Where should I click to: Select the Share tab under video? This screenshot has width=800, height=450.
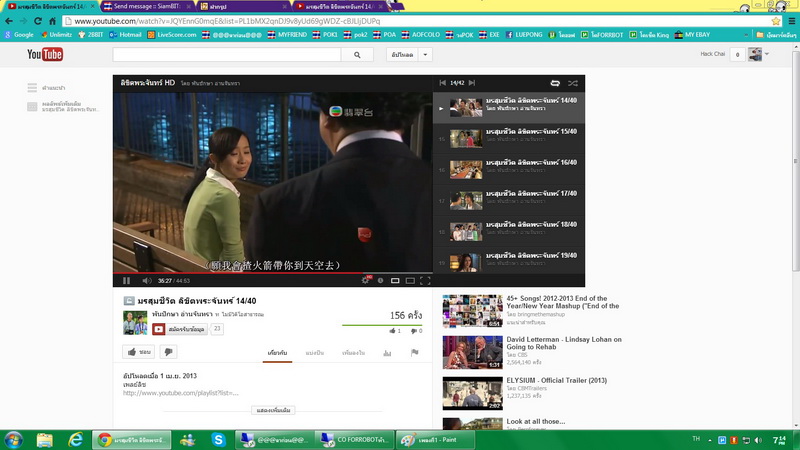(x=314, y=353)
